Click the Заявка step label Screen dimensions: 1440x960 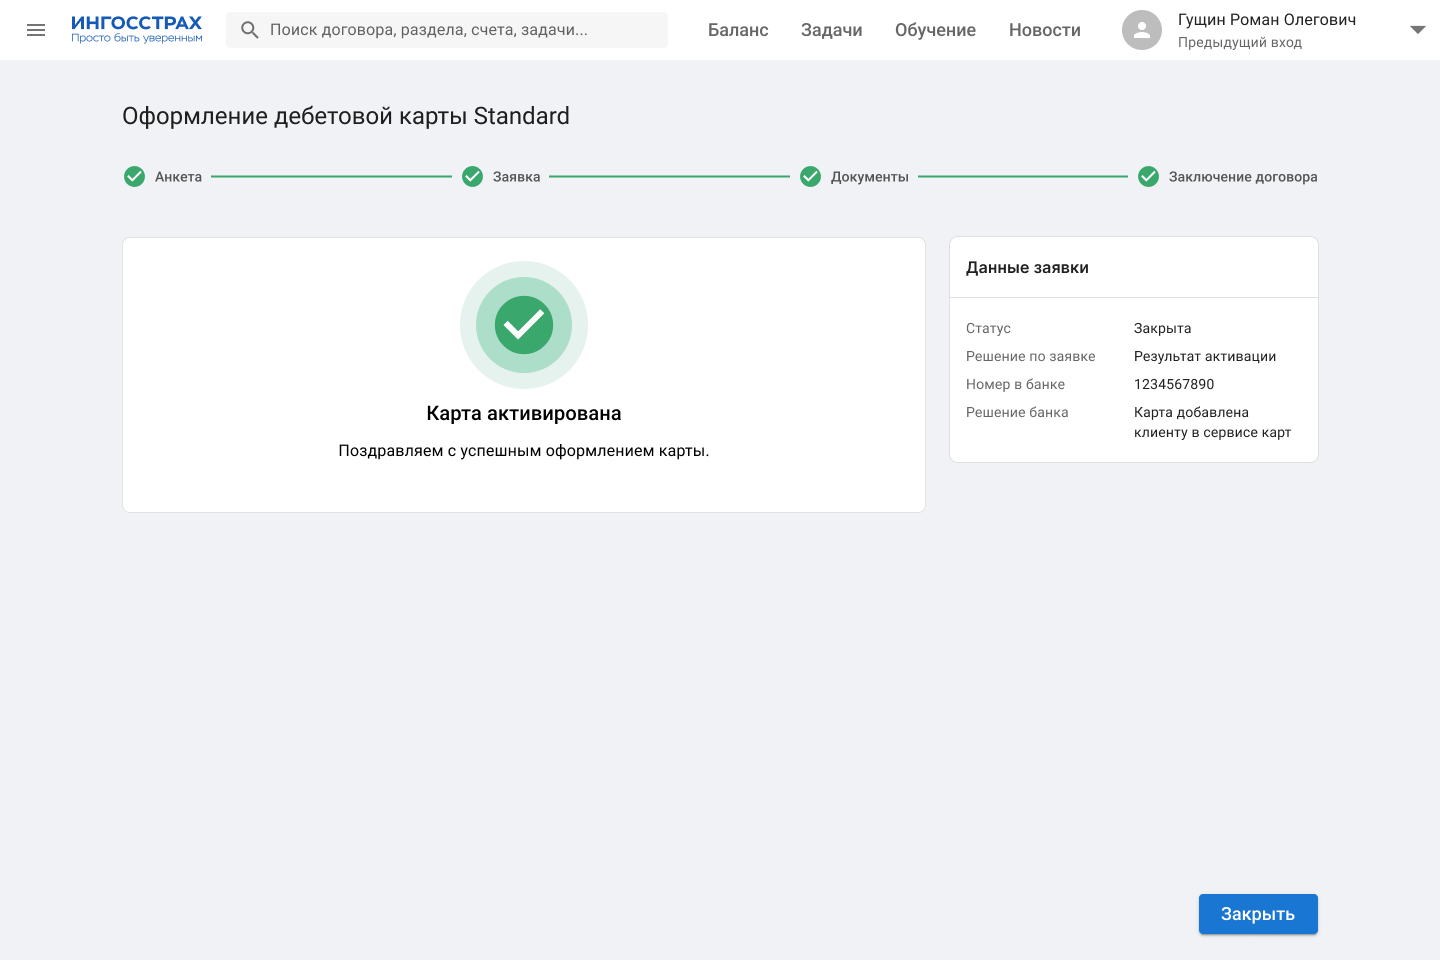pos(516,177)
